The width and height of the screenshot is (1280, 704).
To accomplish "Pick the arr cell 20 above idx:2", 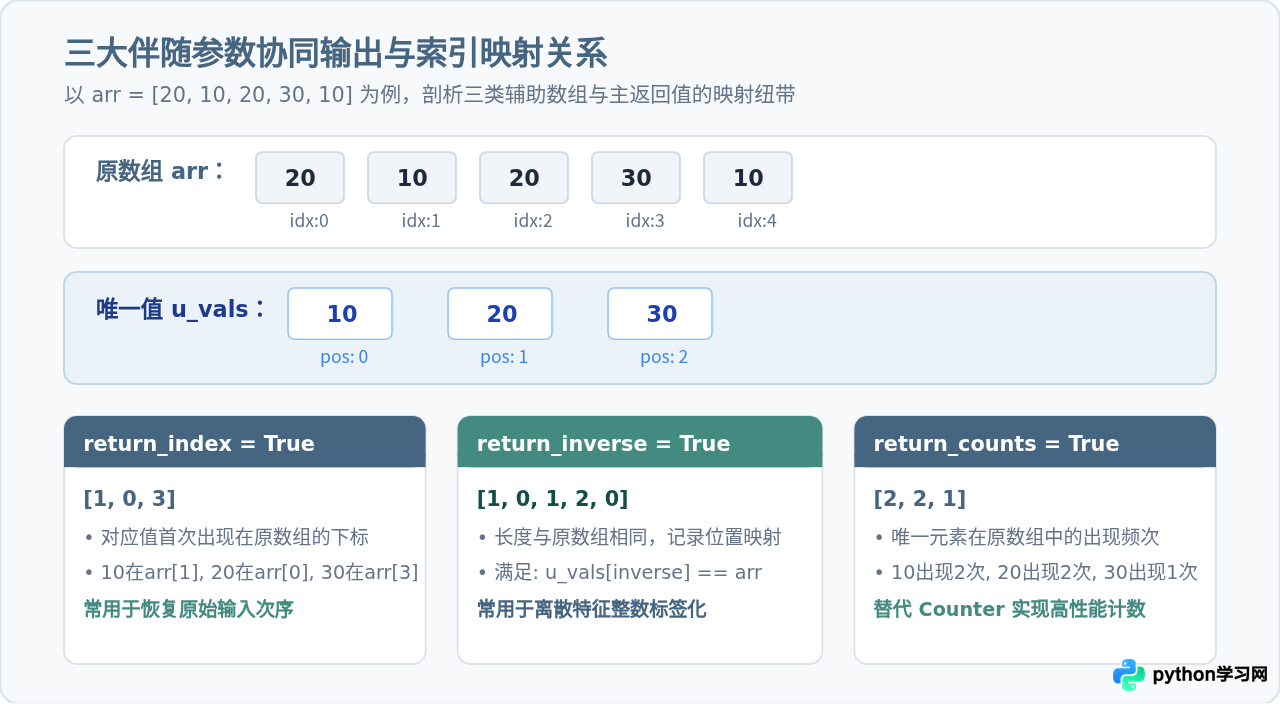I will (524, 178).
